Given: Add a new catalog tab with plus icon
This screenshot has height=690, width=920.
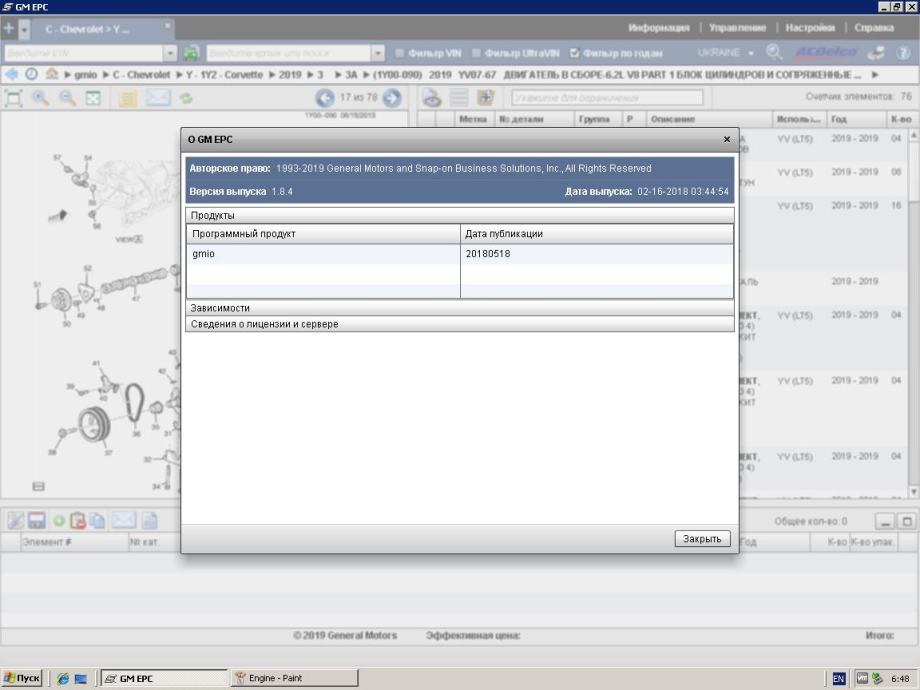Looking at the screenshot, I should pyautogui.click(x=8, y=28).
